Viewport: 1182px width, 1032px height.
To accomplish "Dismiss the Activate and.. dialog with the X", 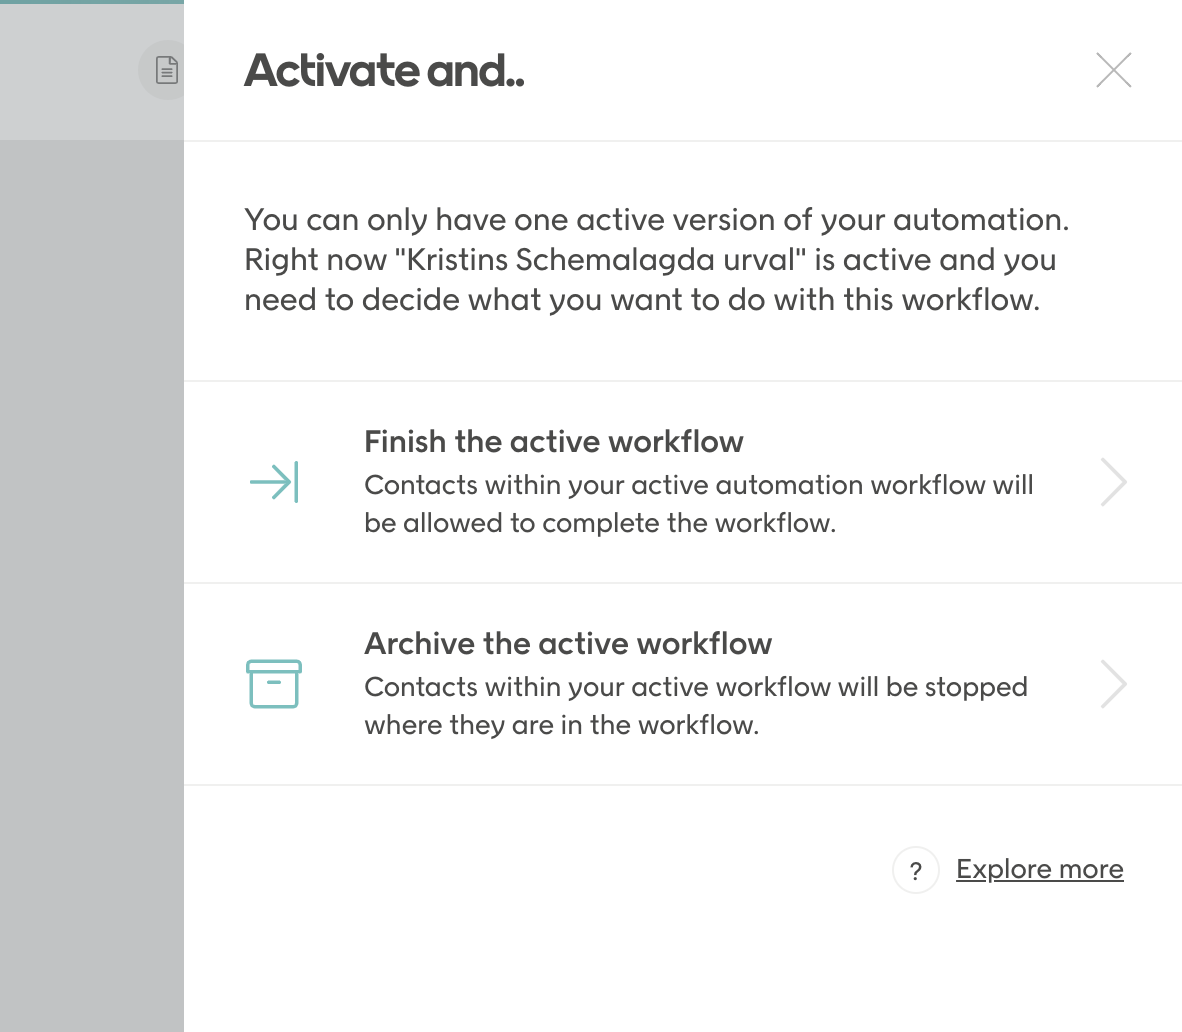I will (x=1113, y=70).
